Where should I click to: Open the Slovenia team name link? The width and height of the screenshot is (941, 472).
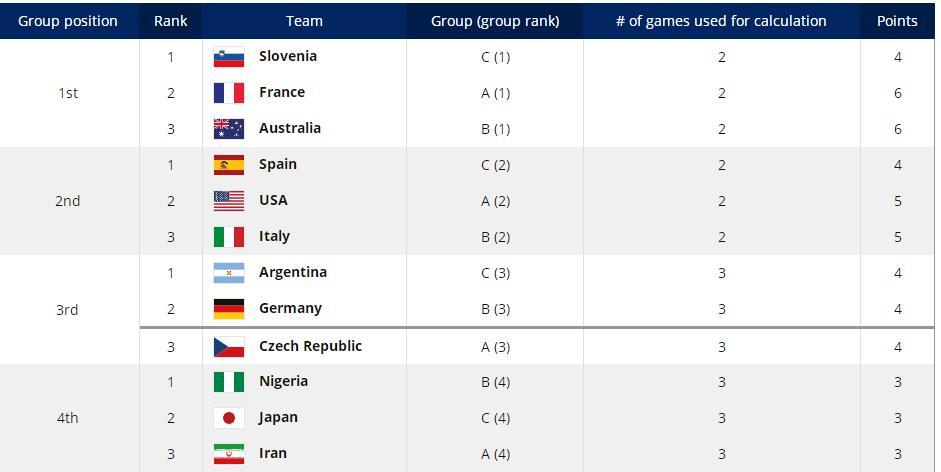(x=288, y=56)
